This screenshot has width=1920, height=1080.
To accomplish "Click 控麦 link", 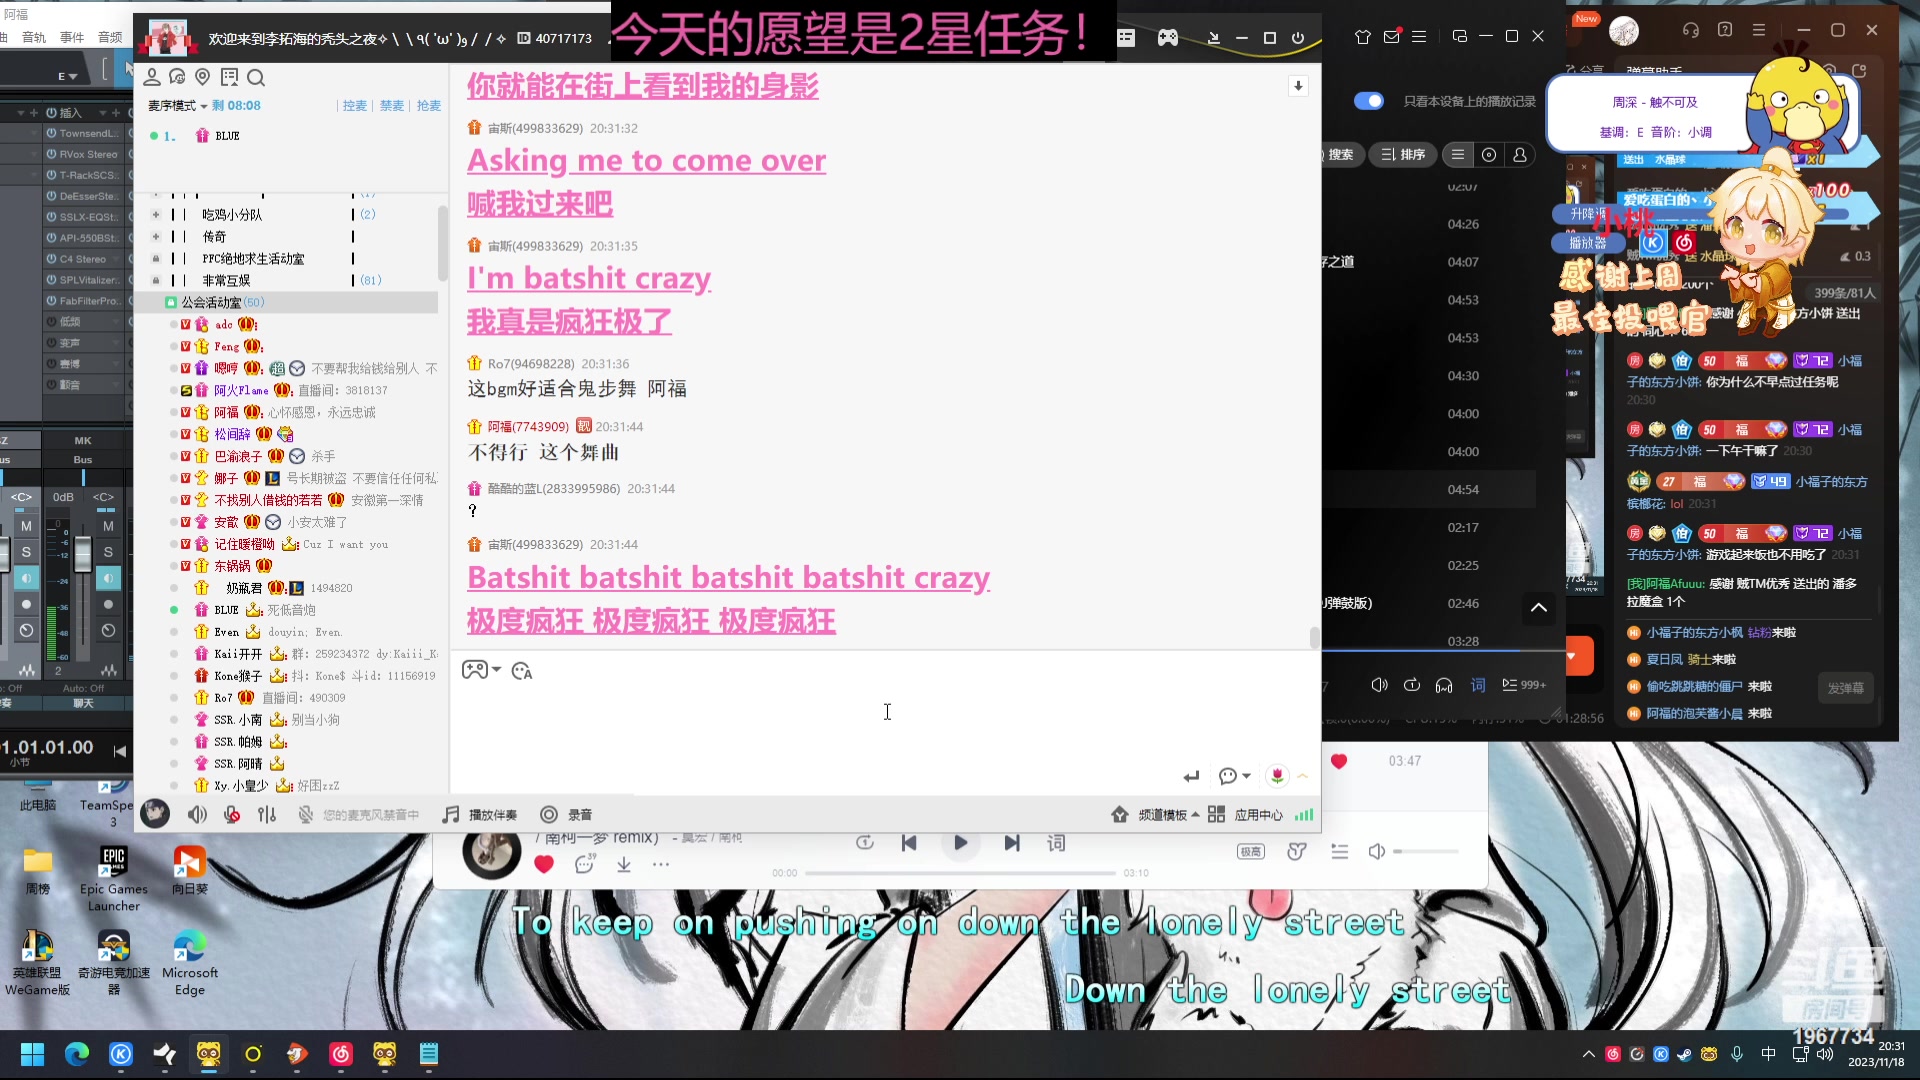I will tap(354, 106).
